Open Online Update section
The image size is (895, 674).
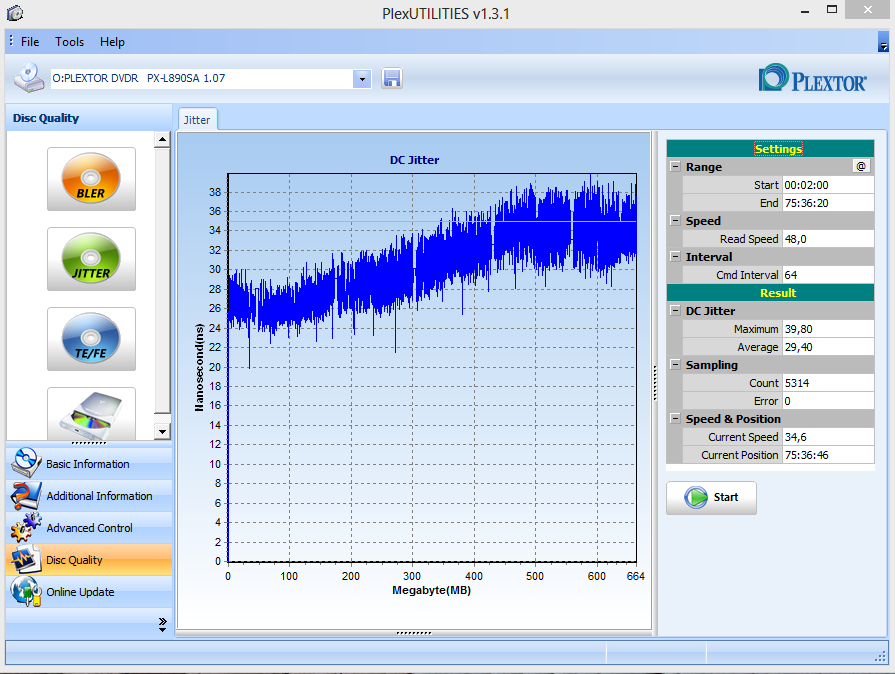coord(89,591)
